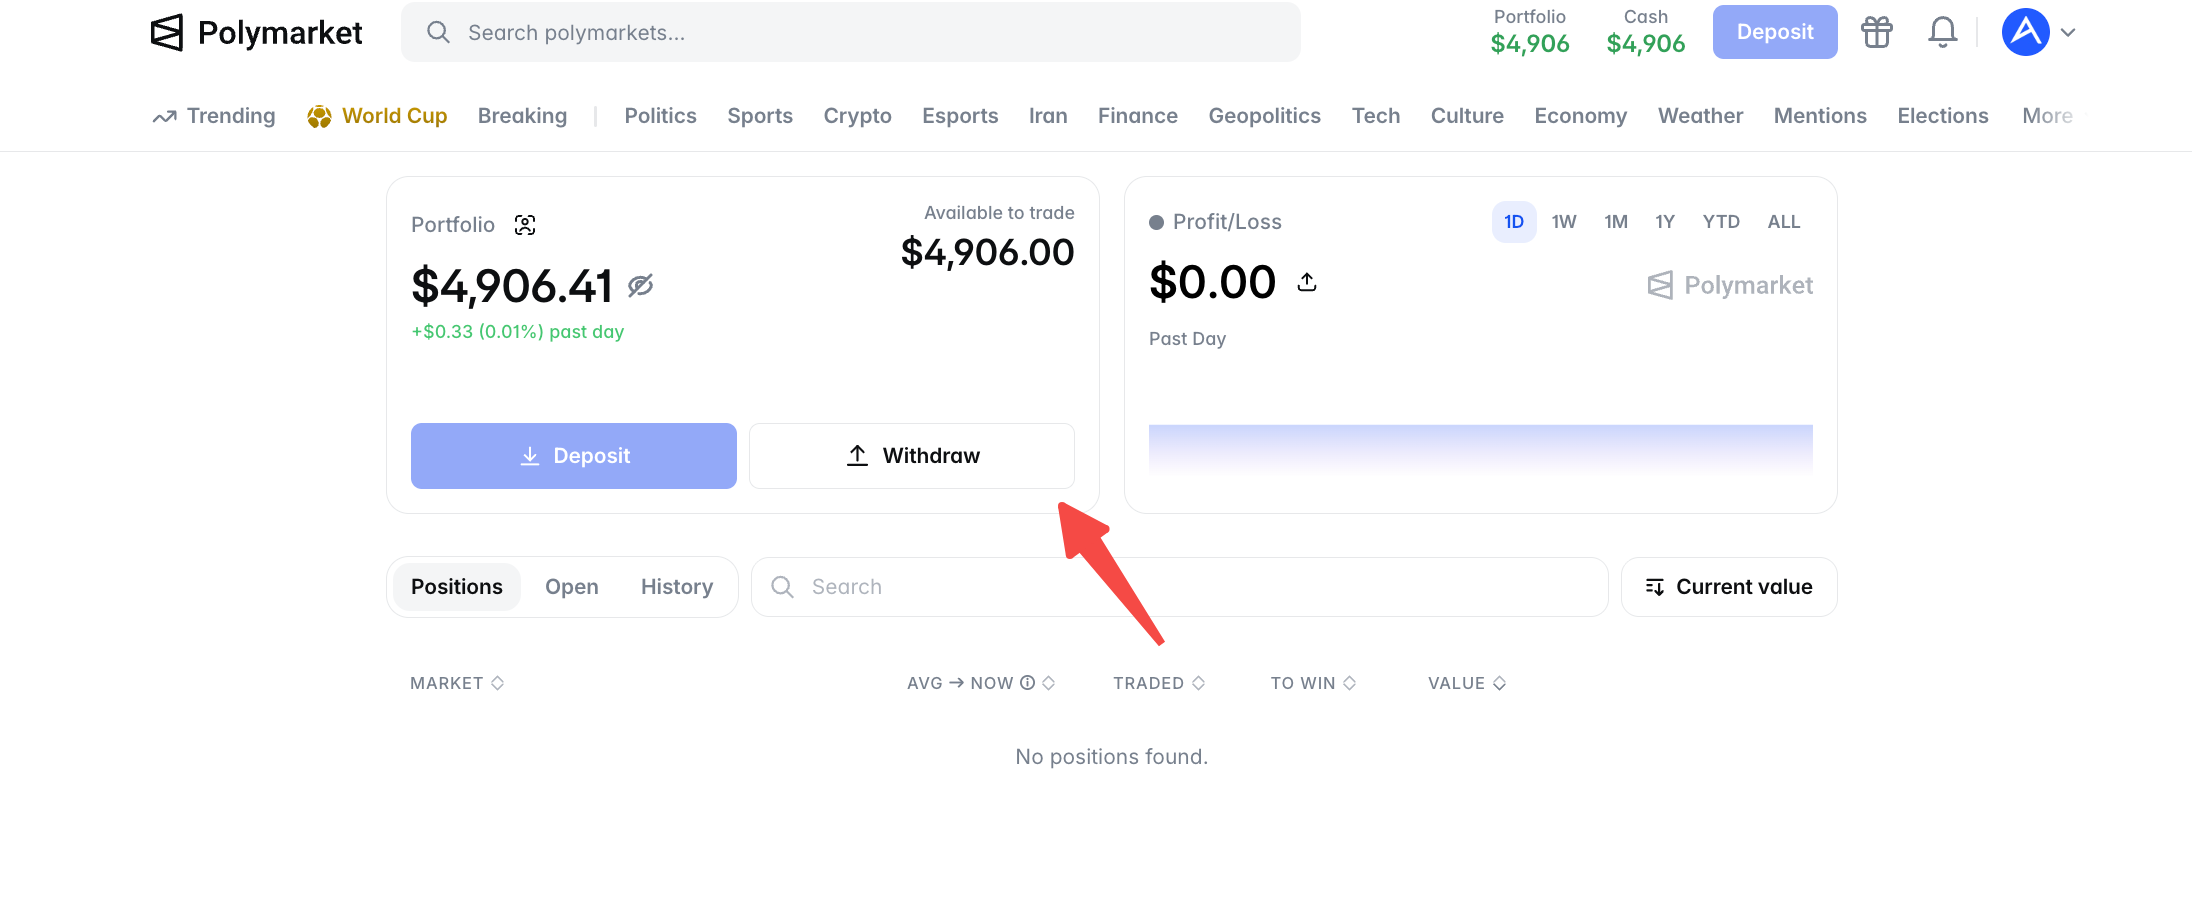Select the 1W time range
Screen dimensions: 2192x924
1564,222
